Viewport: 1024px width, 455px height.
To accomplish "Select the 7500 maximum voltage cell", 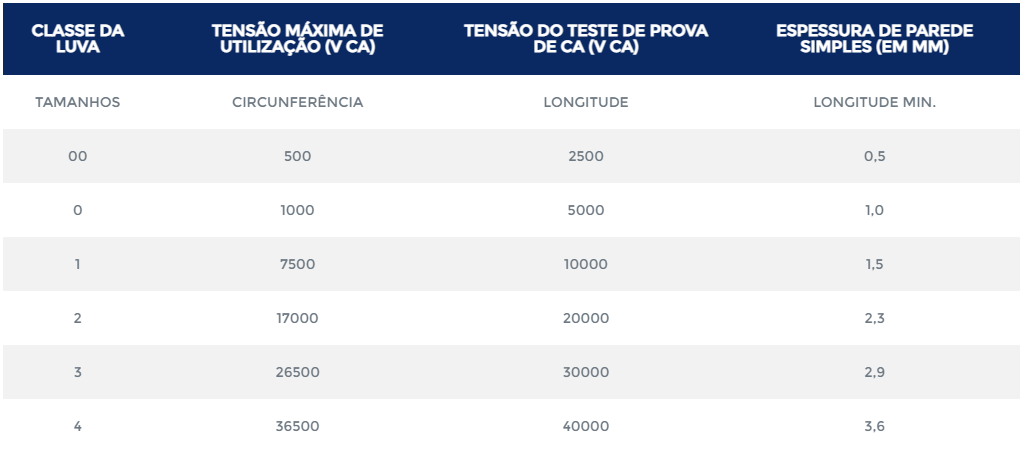I will click(298, 264).
